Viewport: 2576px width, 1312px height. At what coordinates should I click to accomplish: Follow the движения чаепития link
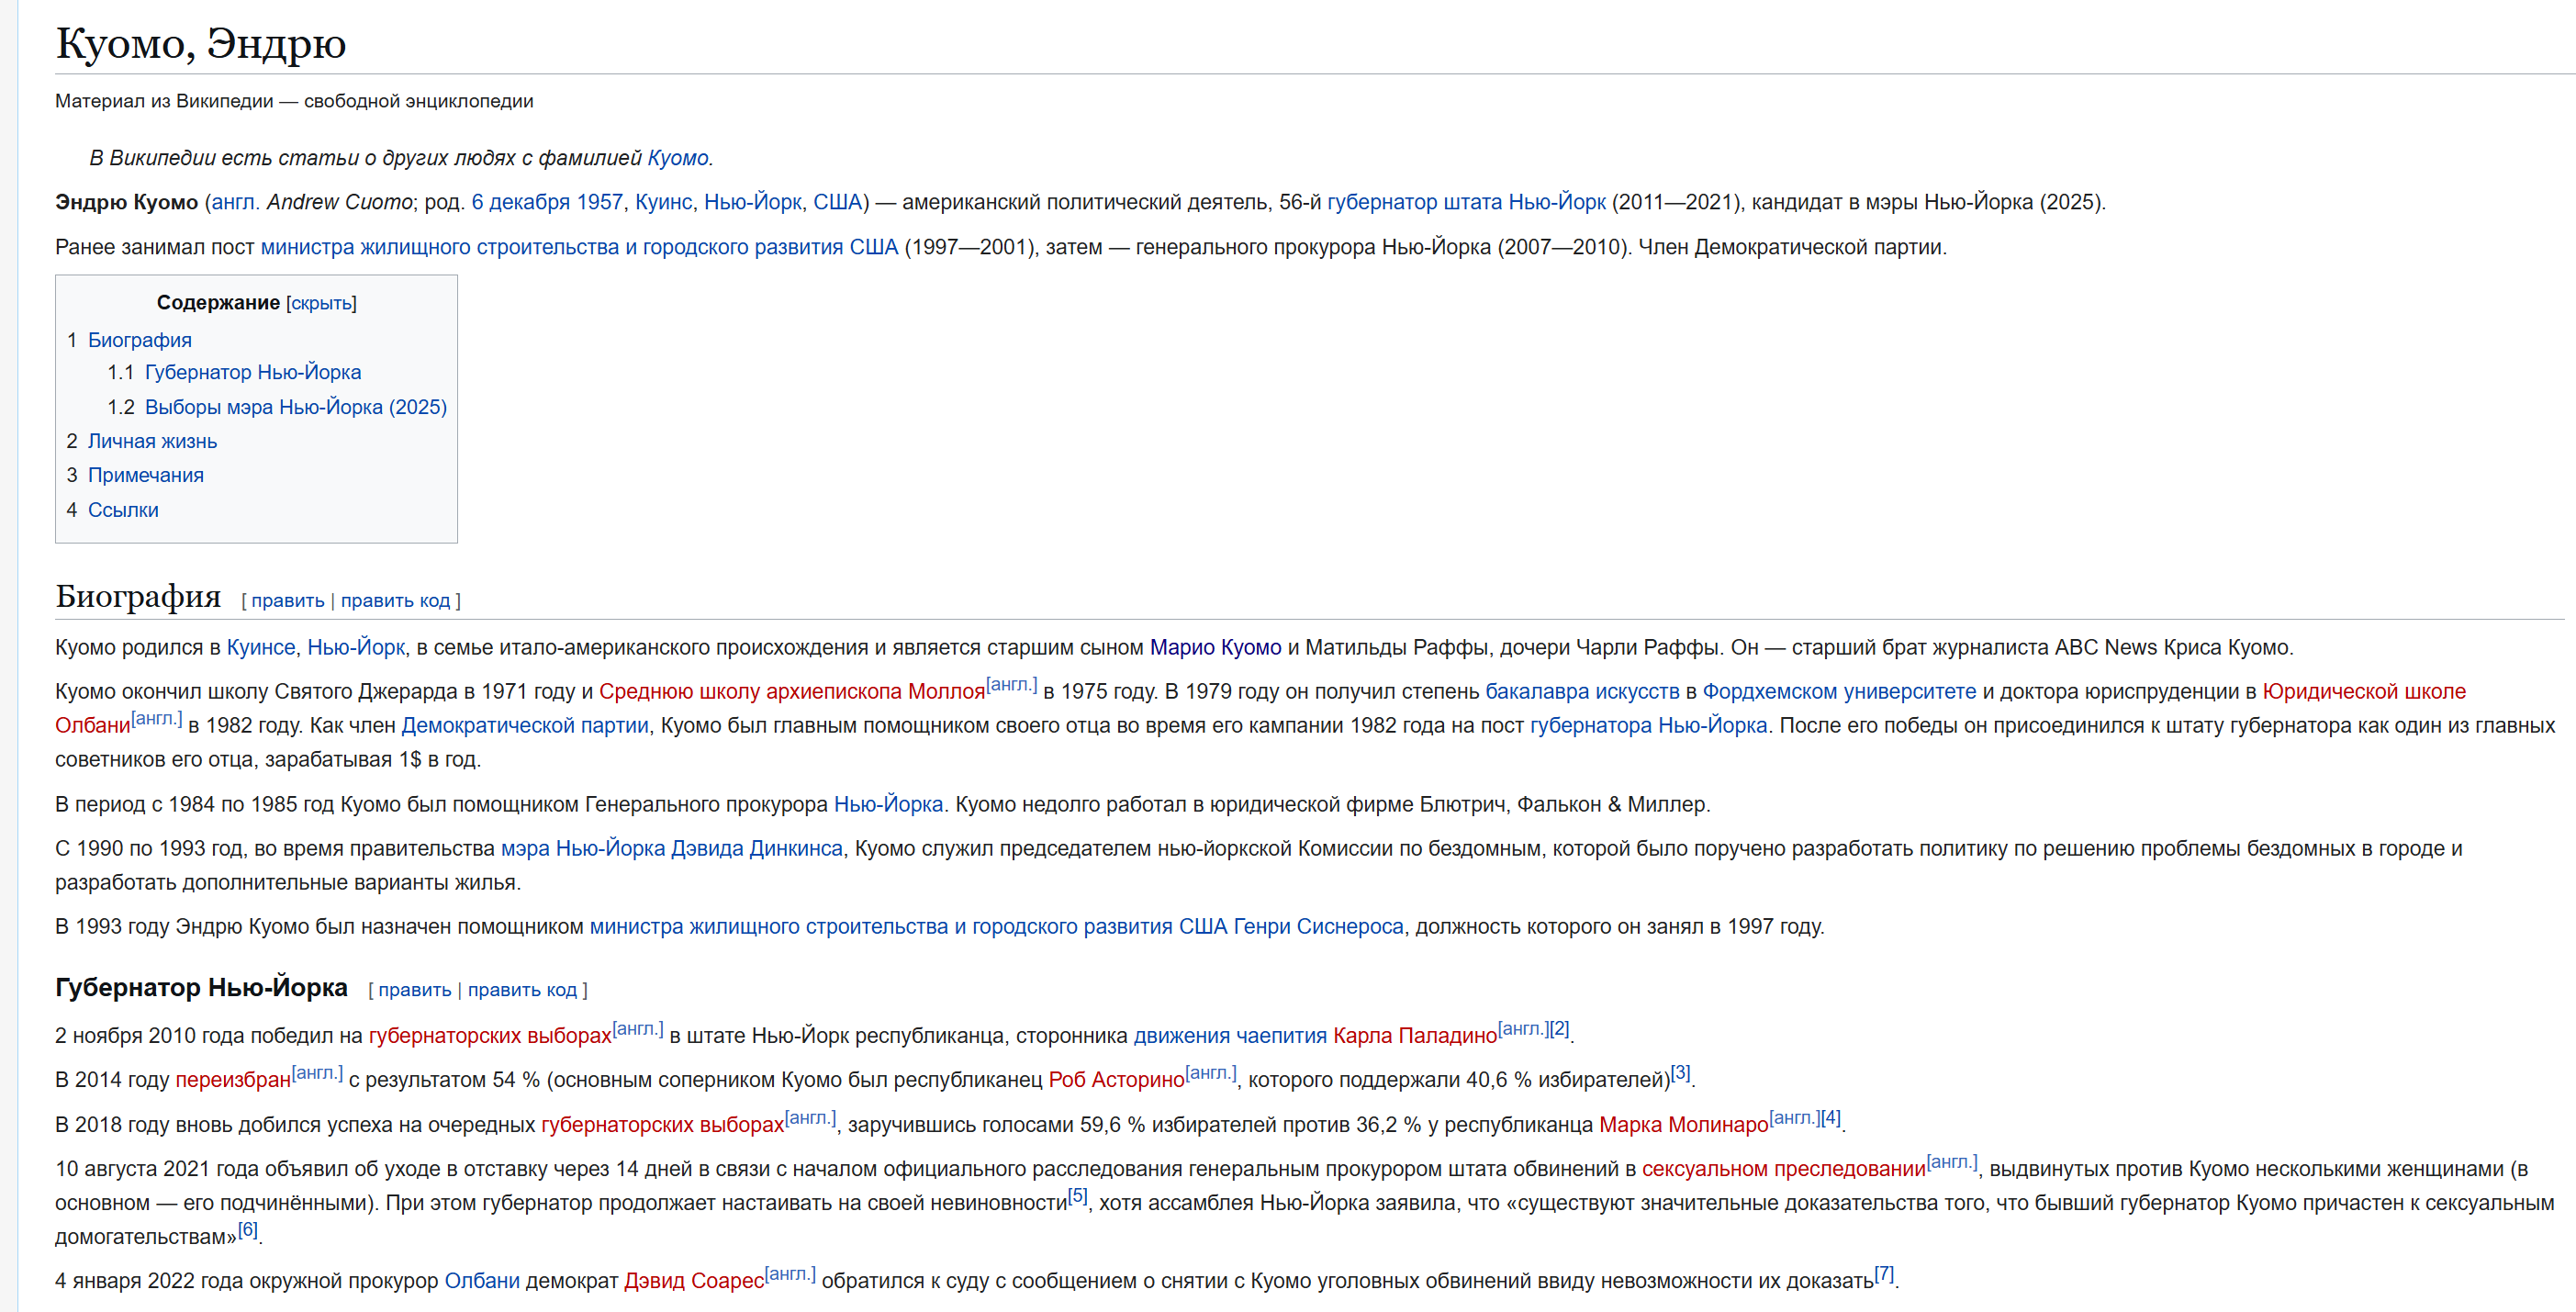click(x=1229, y=1036)
